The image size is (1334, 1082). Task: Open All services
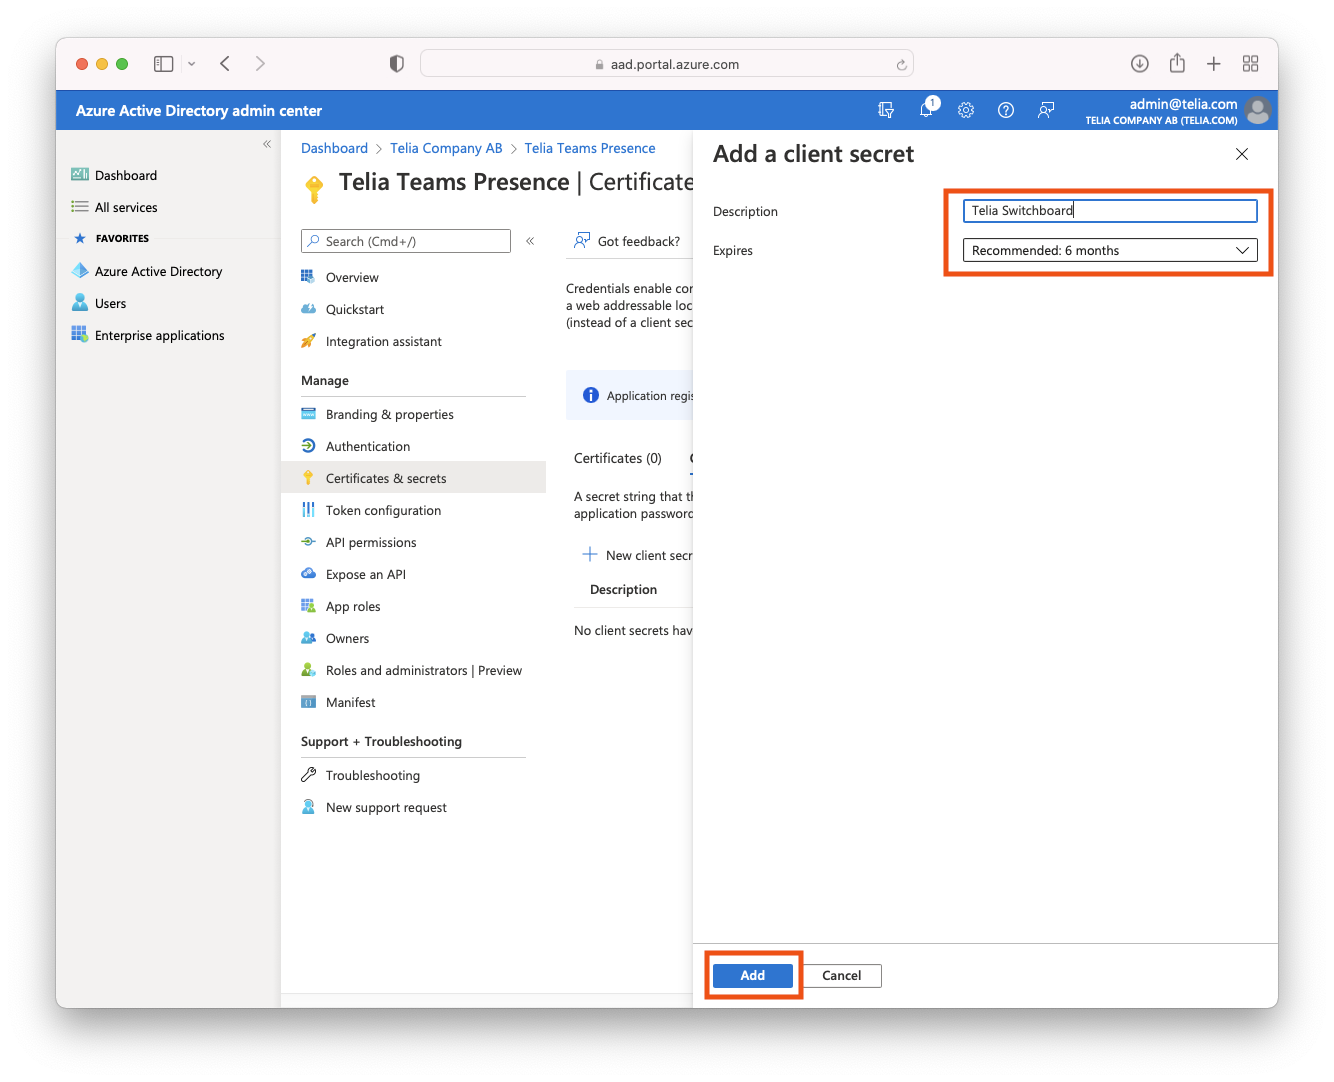point(126,207)
